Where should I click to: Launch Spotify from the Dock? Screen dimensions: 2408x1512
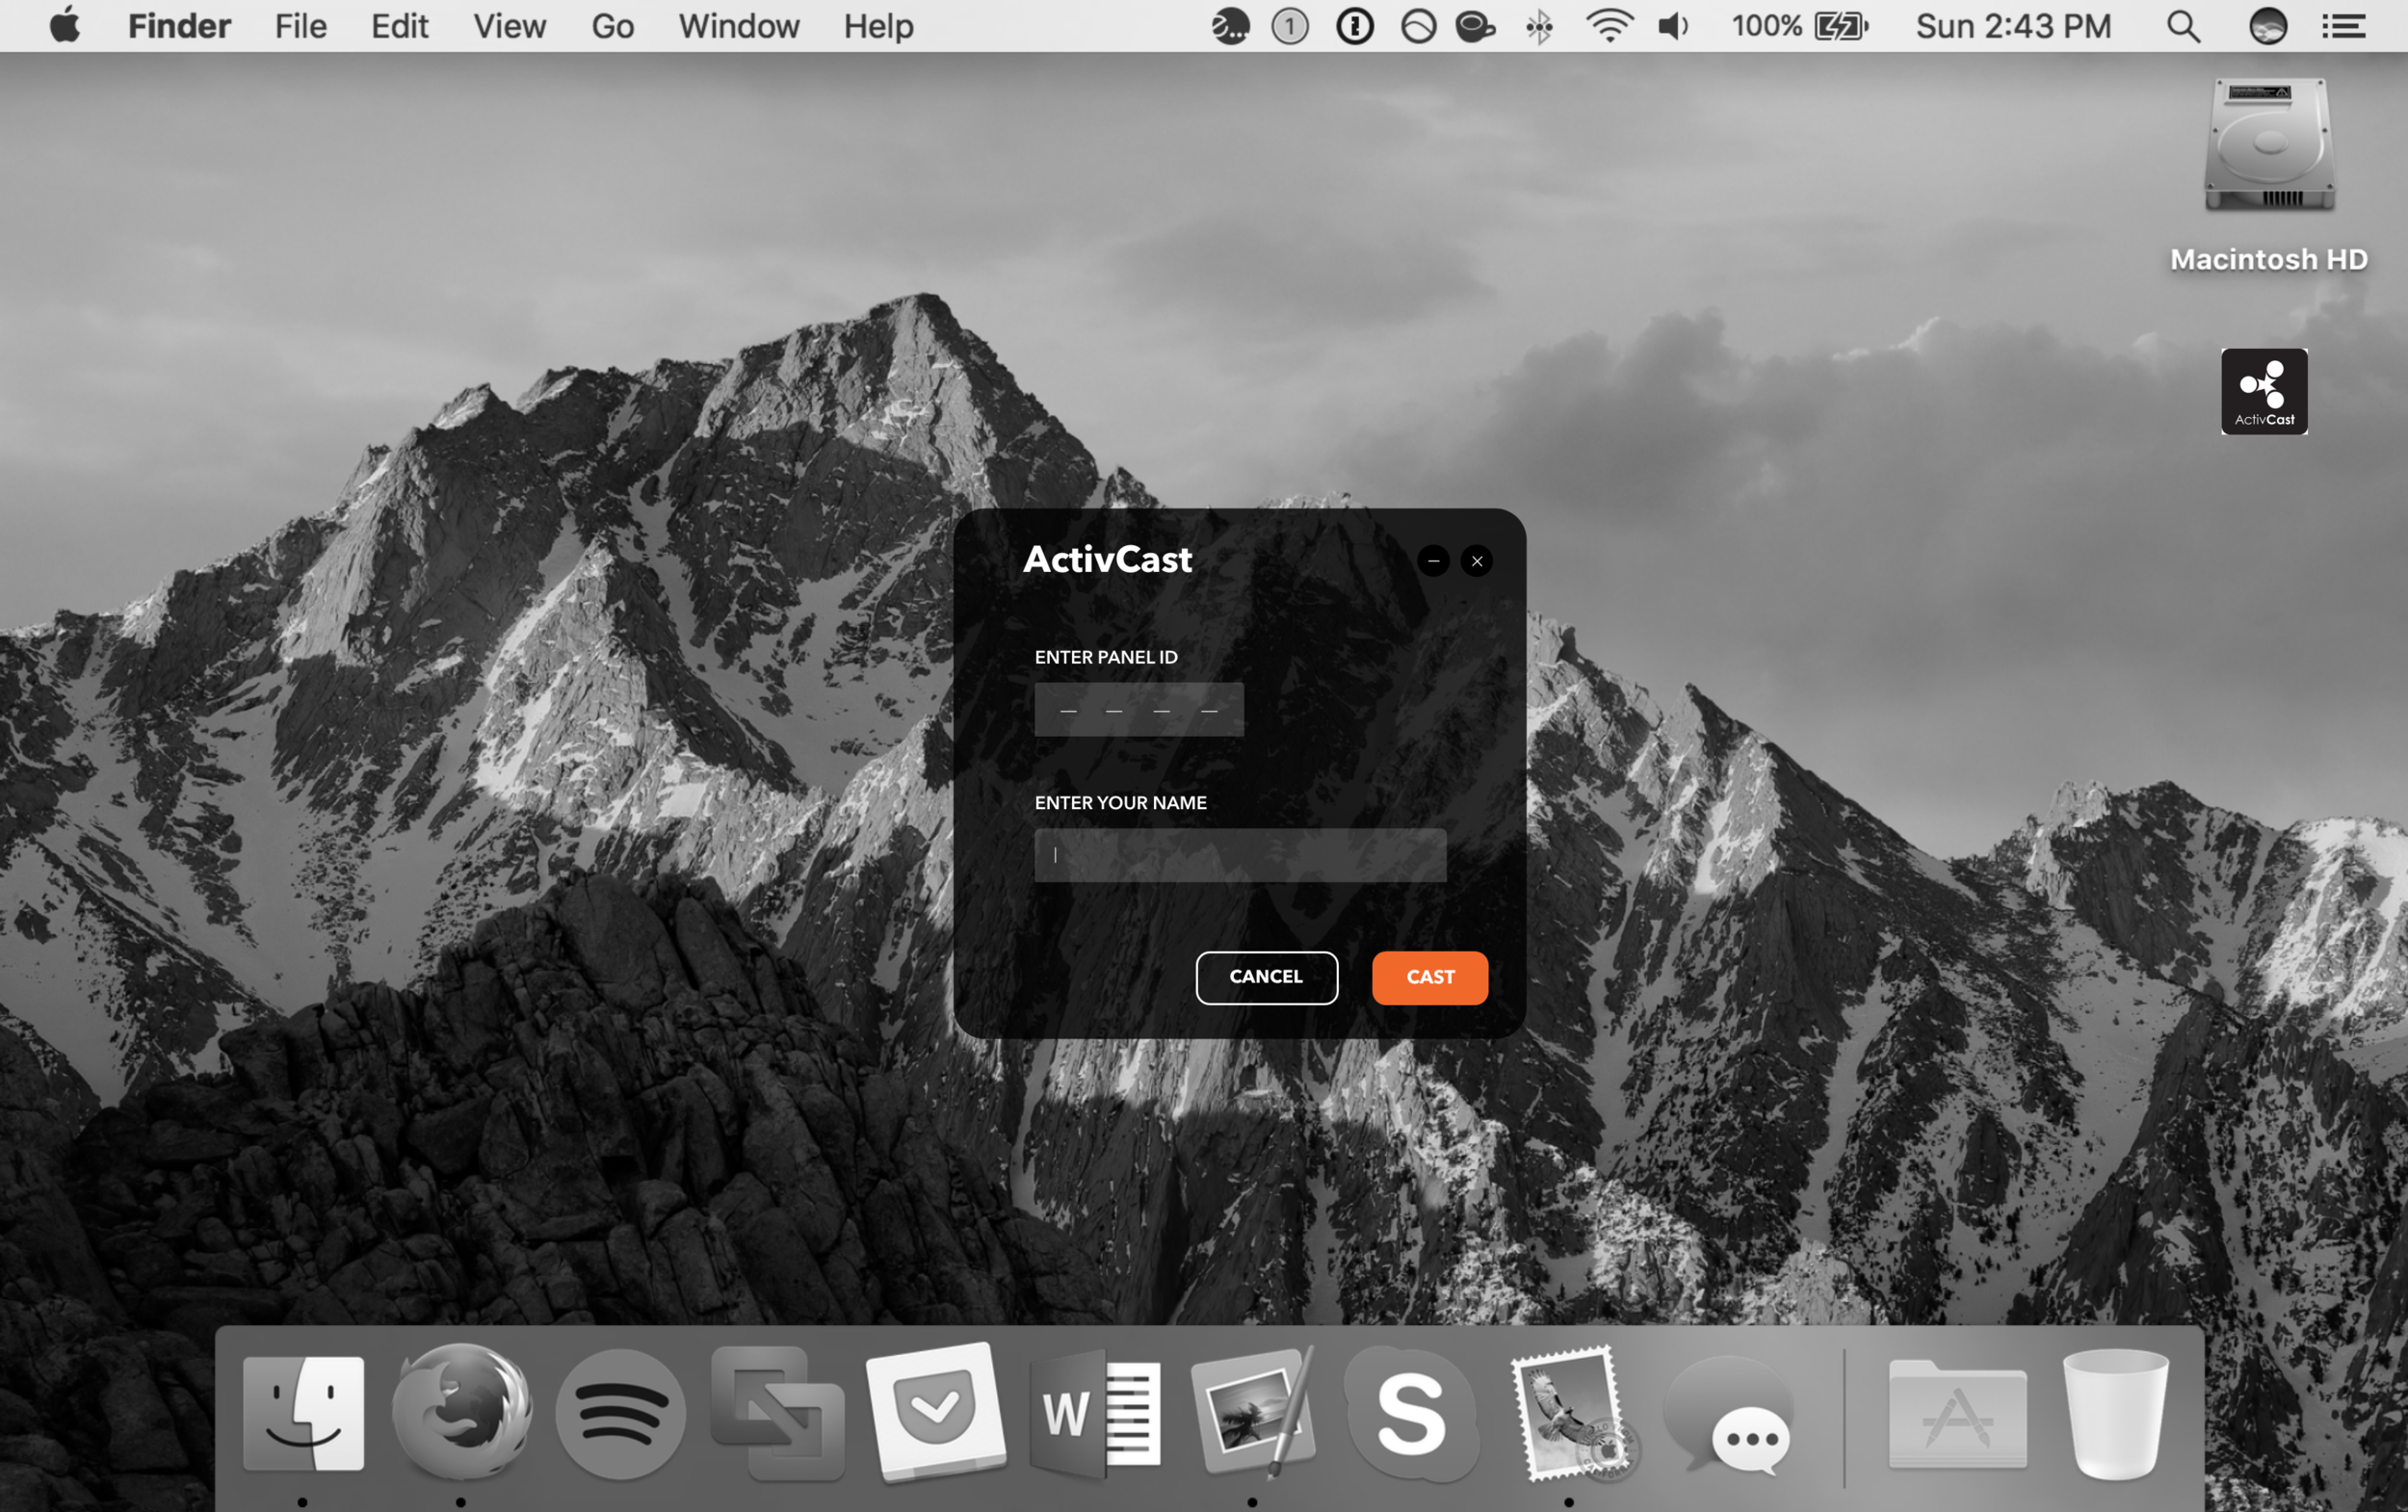[x=620, y=1413]
